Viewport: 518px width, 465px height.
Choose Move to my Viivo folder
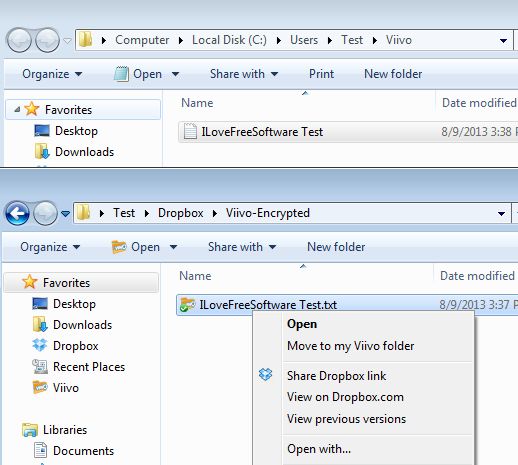click(x=350, y=346)
